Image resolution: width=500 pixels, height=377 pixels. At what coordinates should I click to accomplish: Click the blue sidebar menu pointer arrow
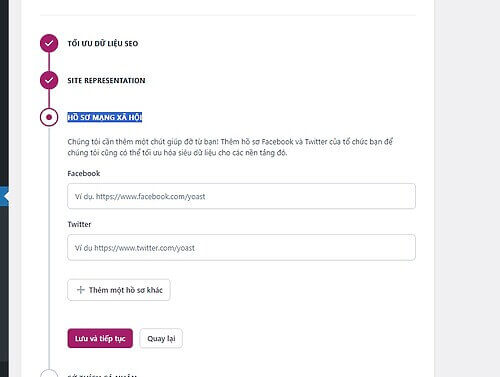5,196
